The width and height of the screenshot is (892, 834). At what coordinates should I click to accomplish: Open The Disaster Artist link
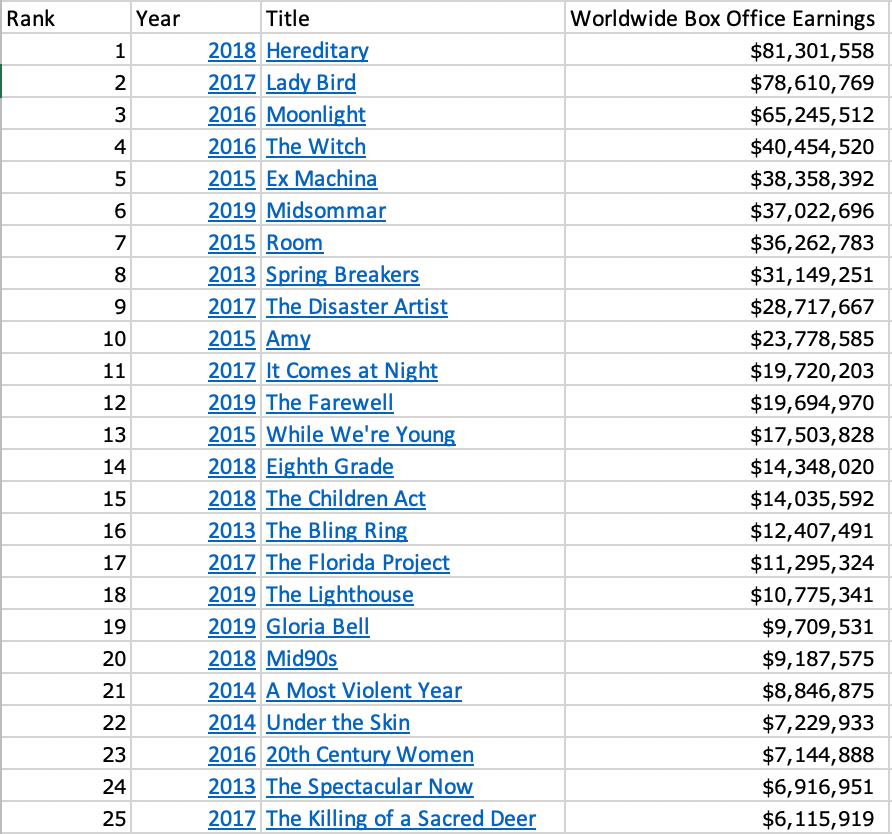tap(357, 307)
